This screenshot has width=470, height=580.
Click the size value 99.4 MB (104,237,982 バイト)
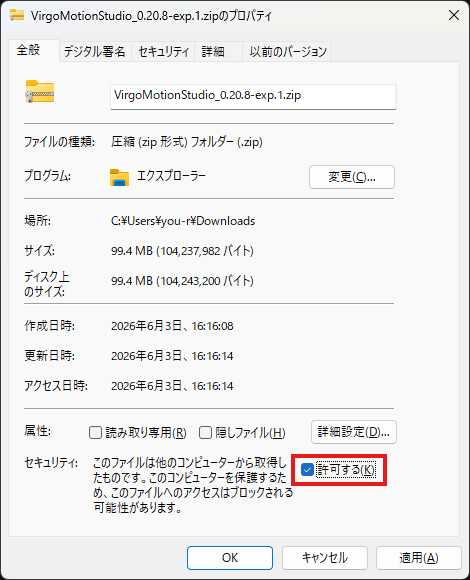[182, 251]
